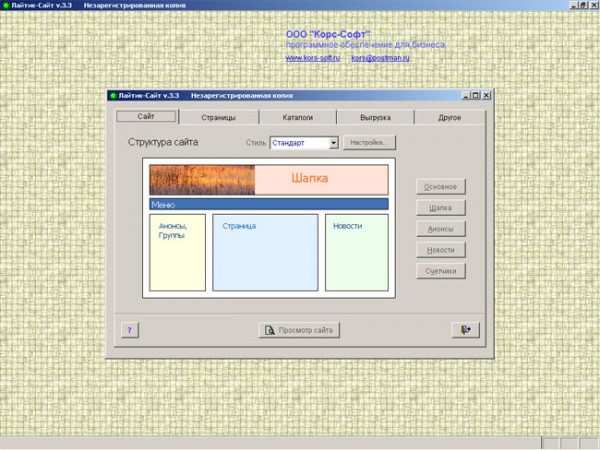Click the Анонсы button

[440, 229]
